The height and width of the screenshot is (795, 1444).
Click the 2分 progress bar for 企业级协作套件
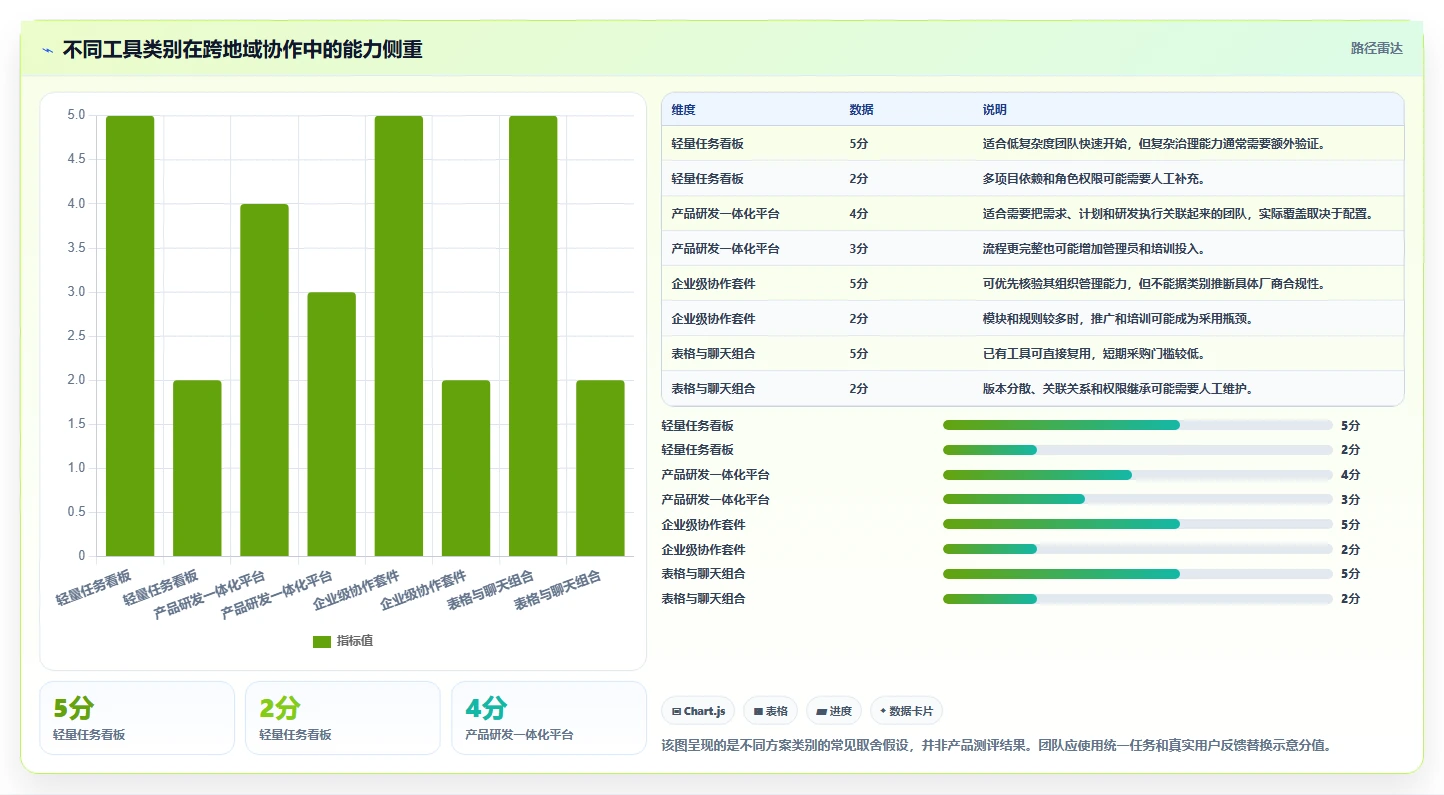pos(1138,549)
